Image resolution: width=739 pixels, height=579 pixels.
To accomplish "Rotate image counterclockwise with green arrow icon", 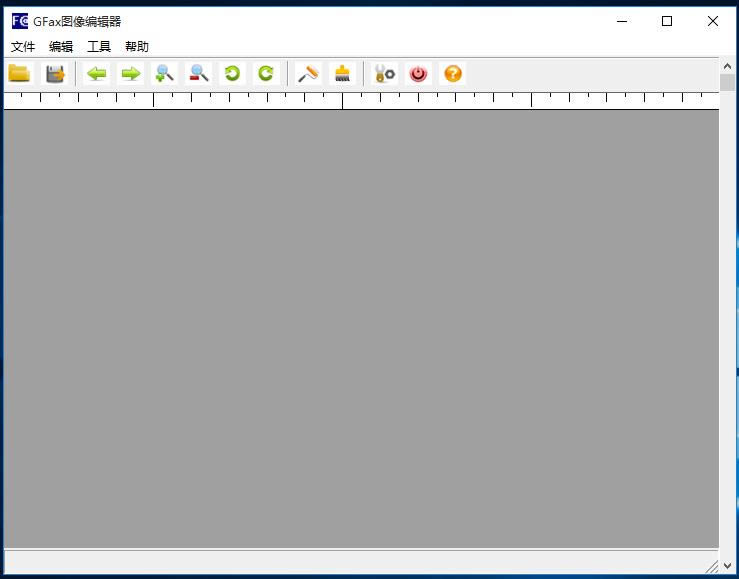I will coord(232,73).
